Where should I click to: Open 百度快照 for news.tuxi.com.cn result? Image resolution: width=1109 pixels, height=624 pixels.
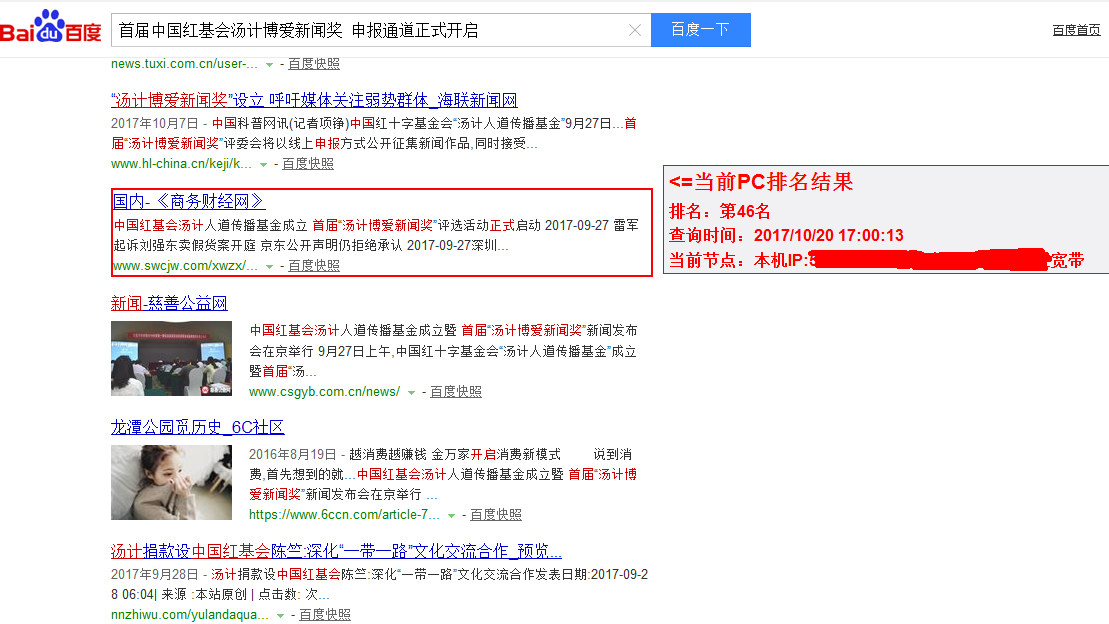313,64
